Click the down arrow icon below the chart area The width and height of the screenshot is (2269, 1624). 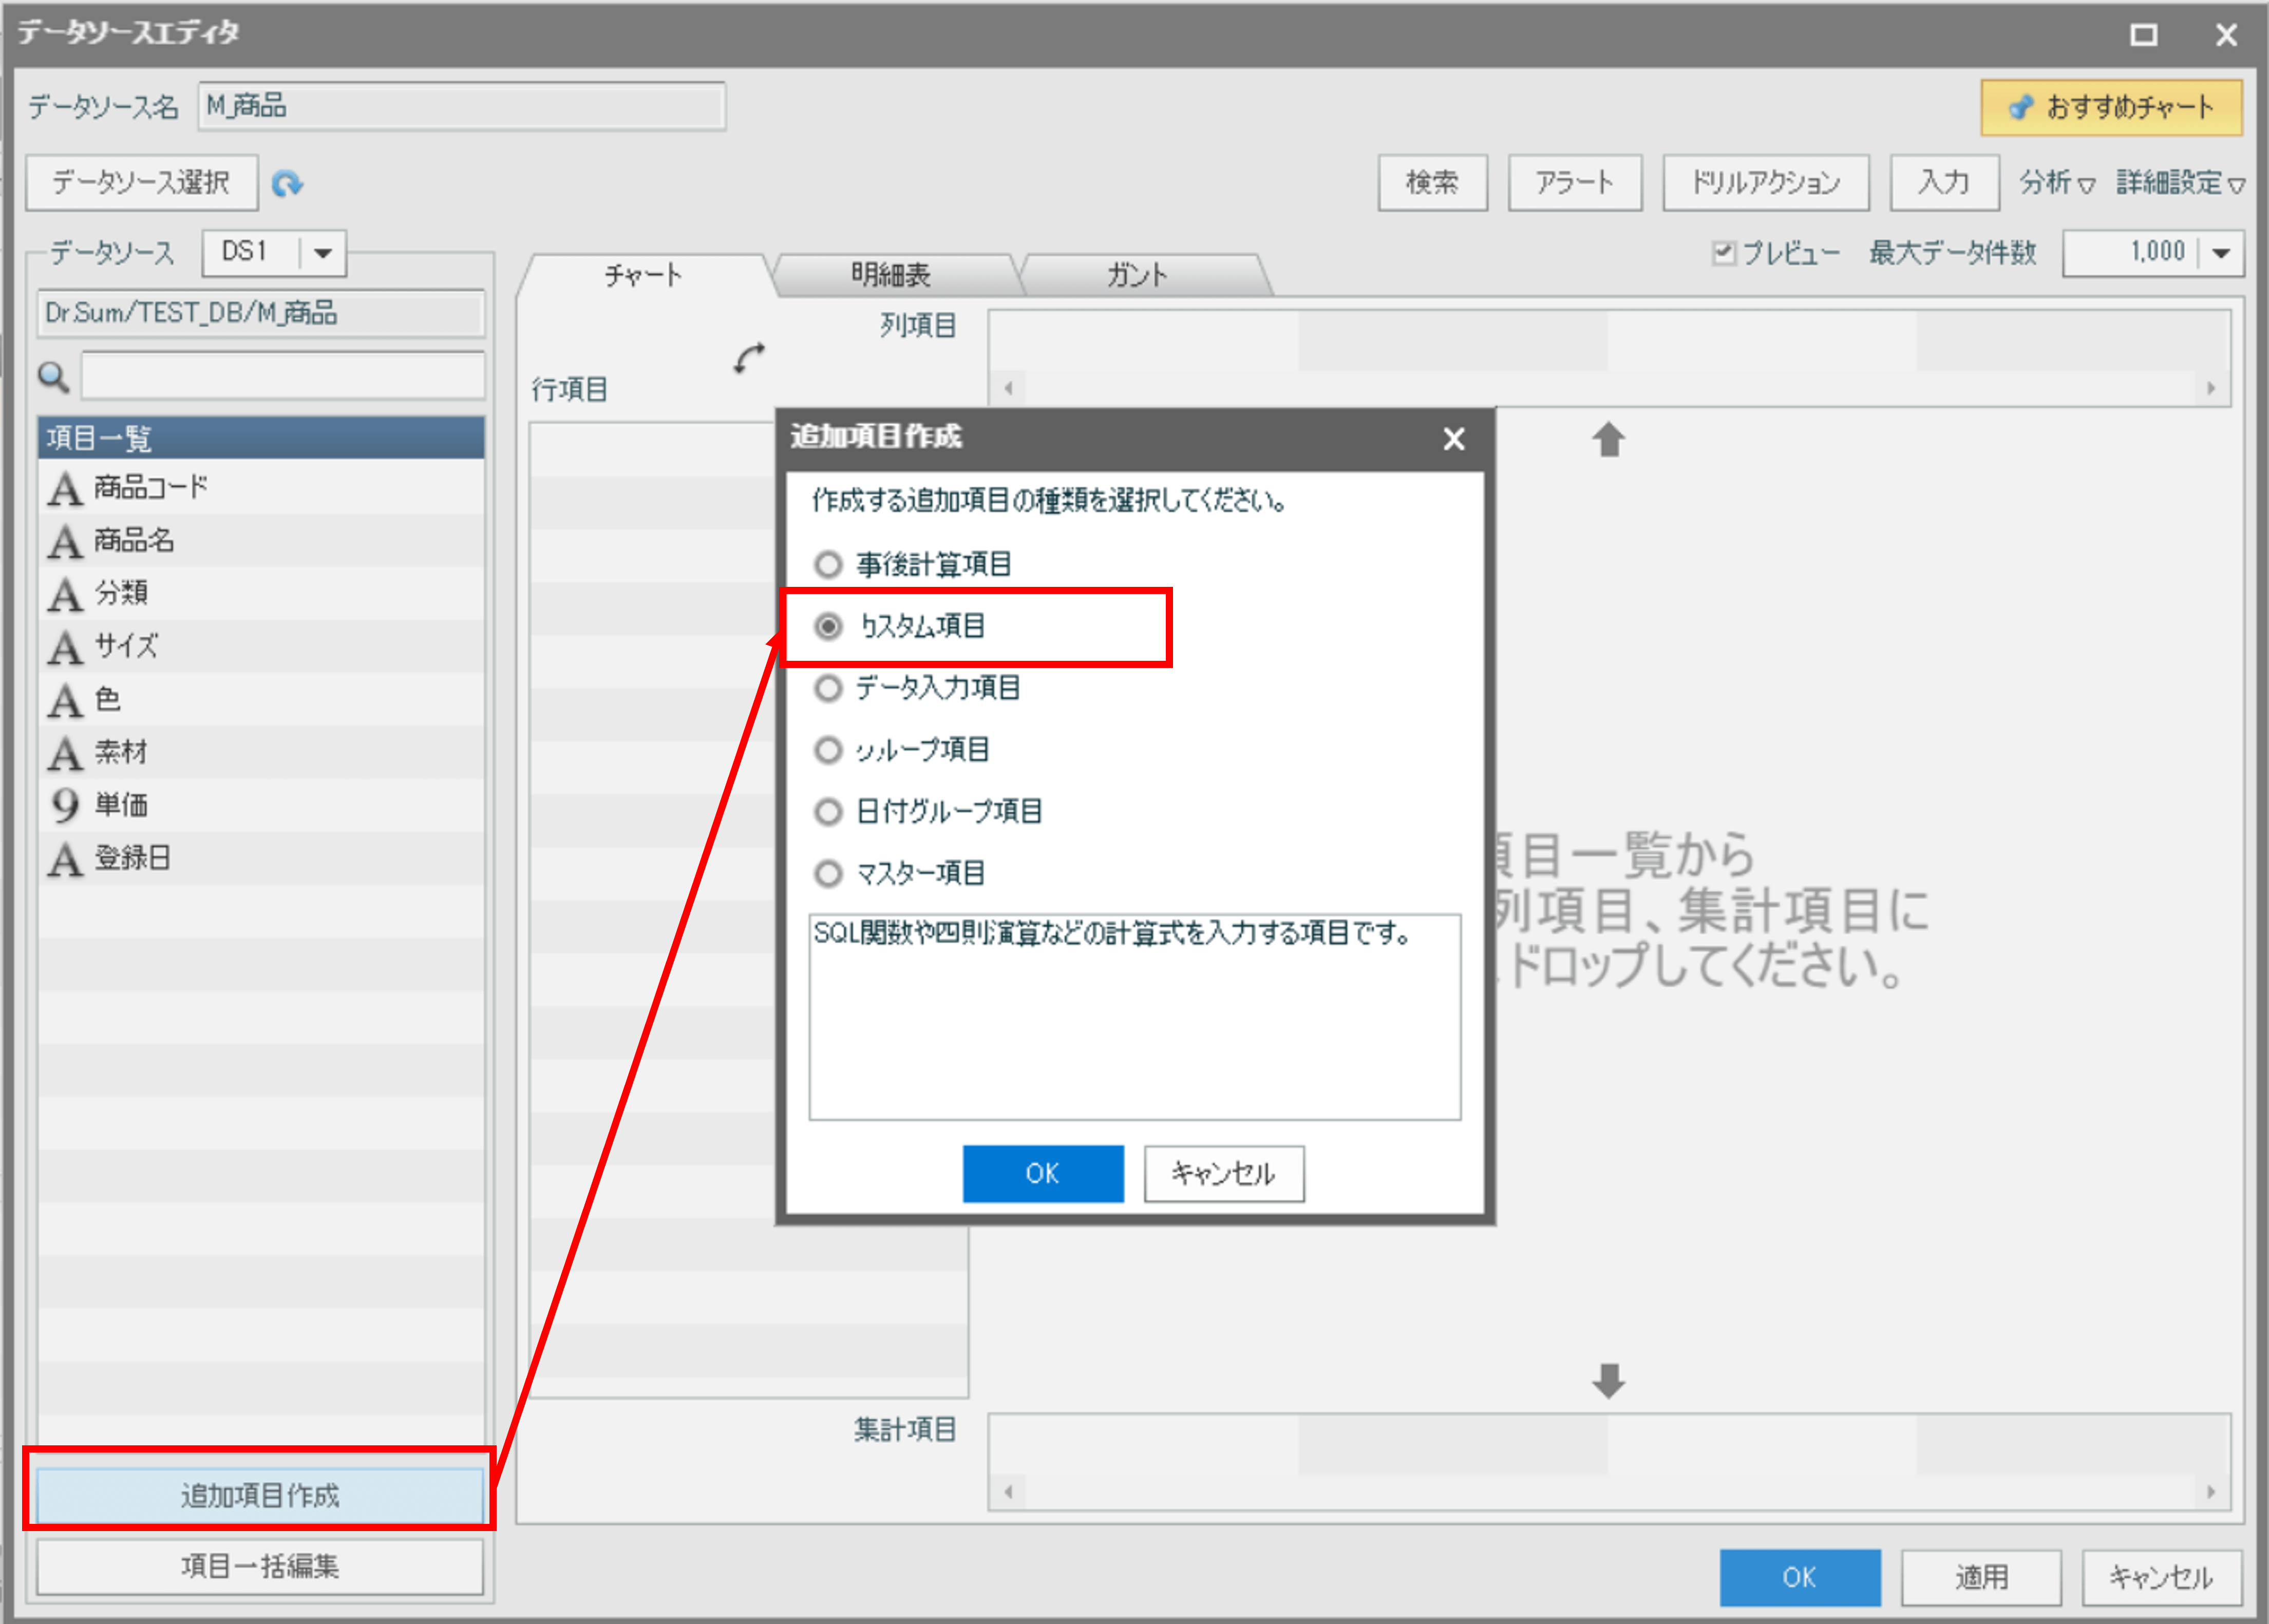(1608, 1381)
